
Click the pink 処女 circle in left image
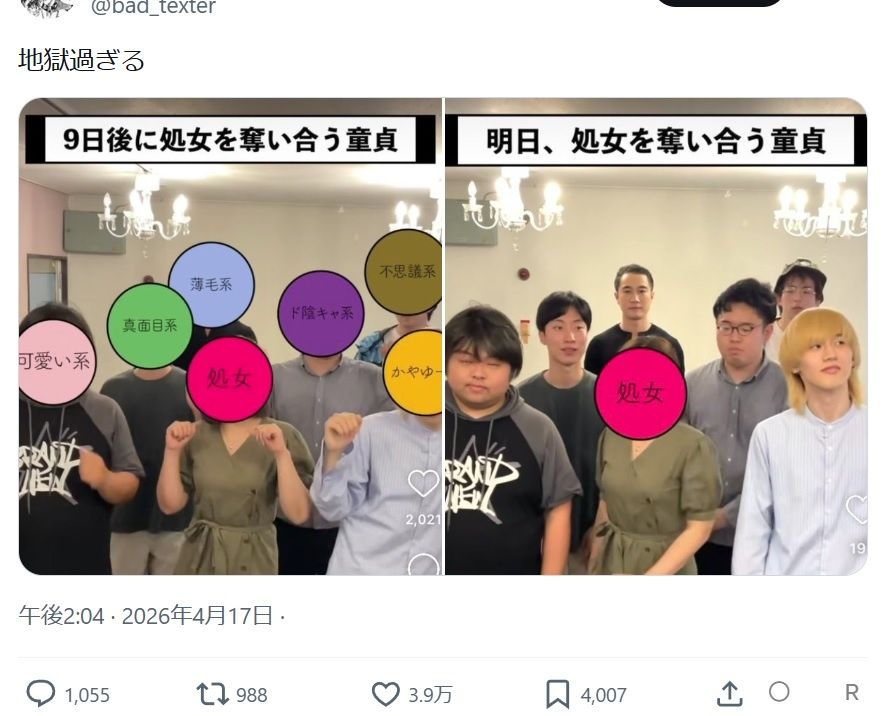click(229, 379)
